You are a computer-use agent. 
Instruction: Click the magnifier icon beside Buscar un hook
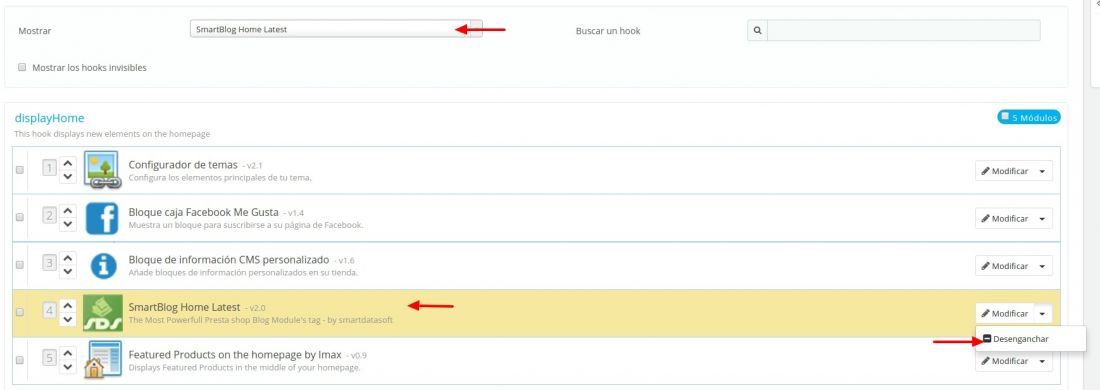757,31
